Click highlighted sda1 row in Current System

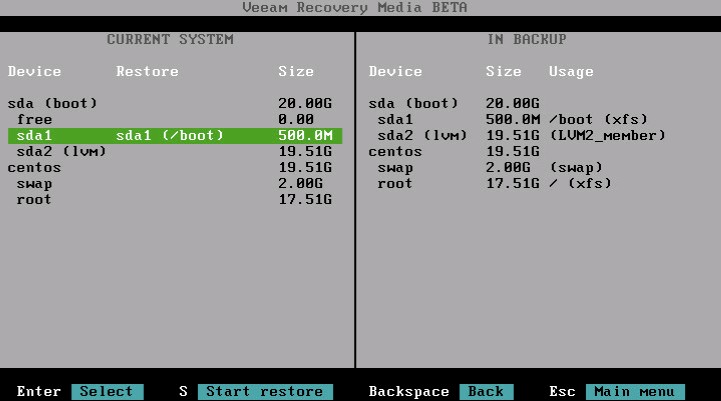[174, 136]
